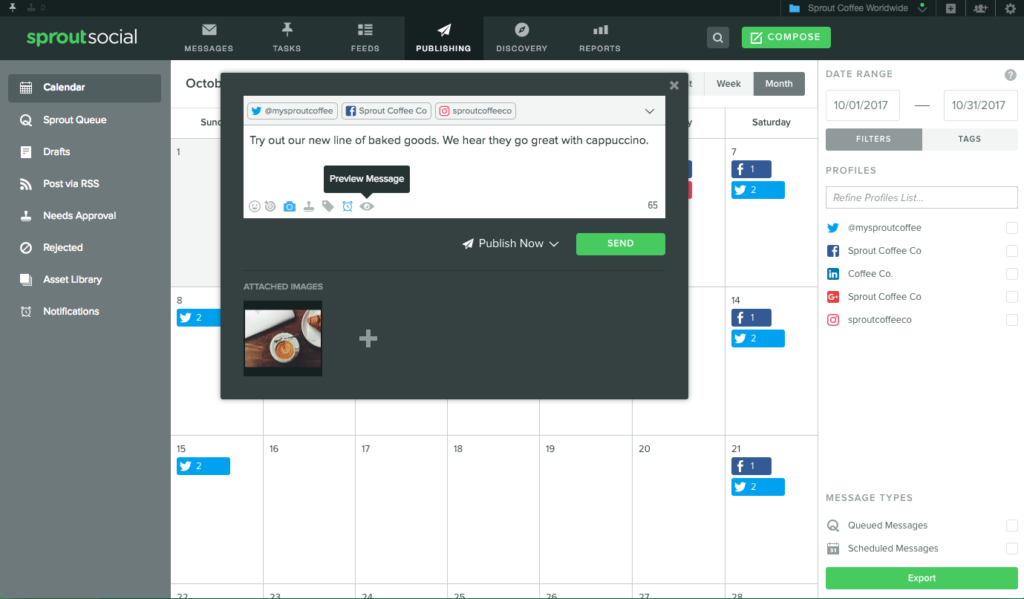Add another image with the plus button
The image size is (1024, 599).
coord(368,338)
